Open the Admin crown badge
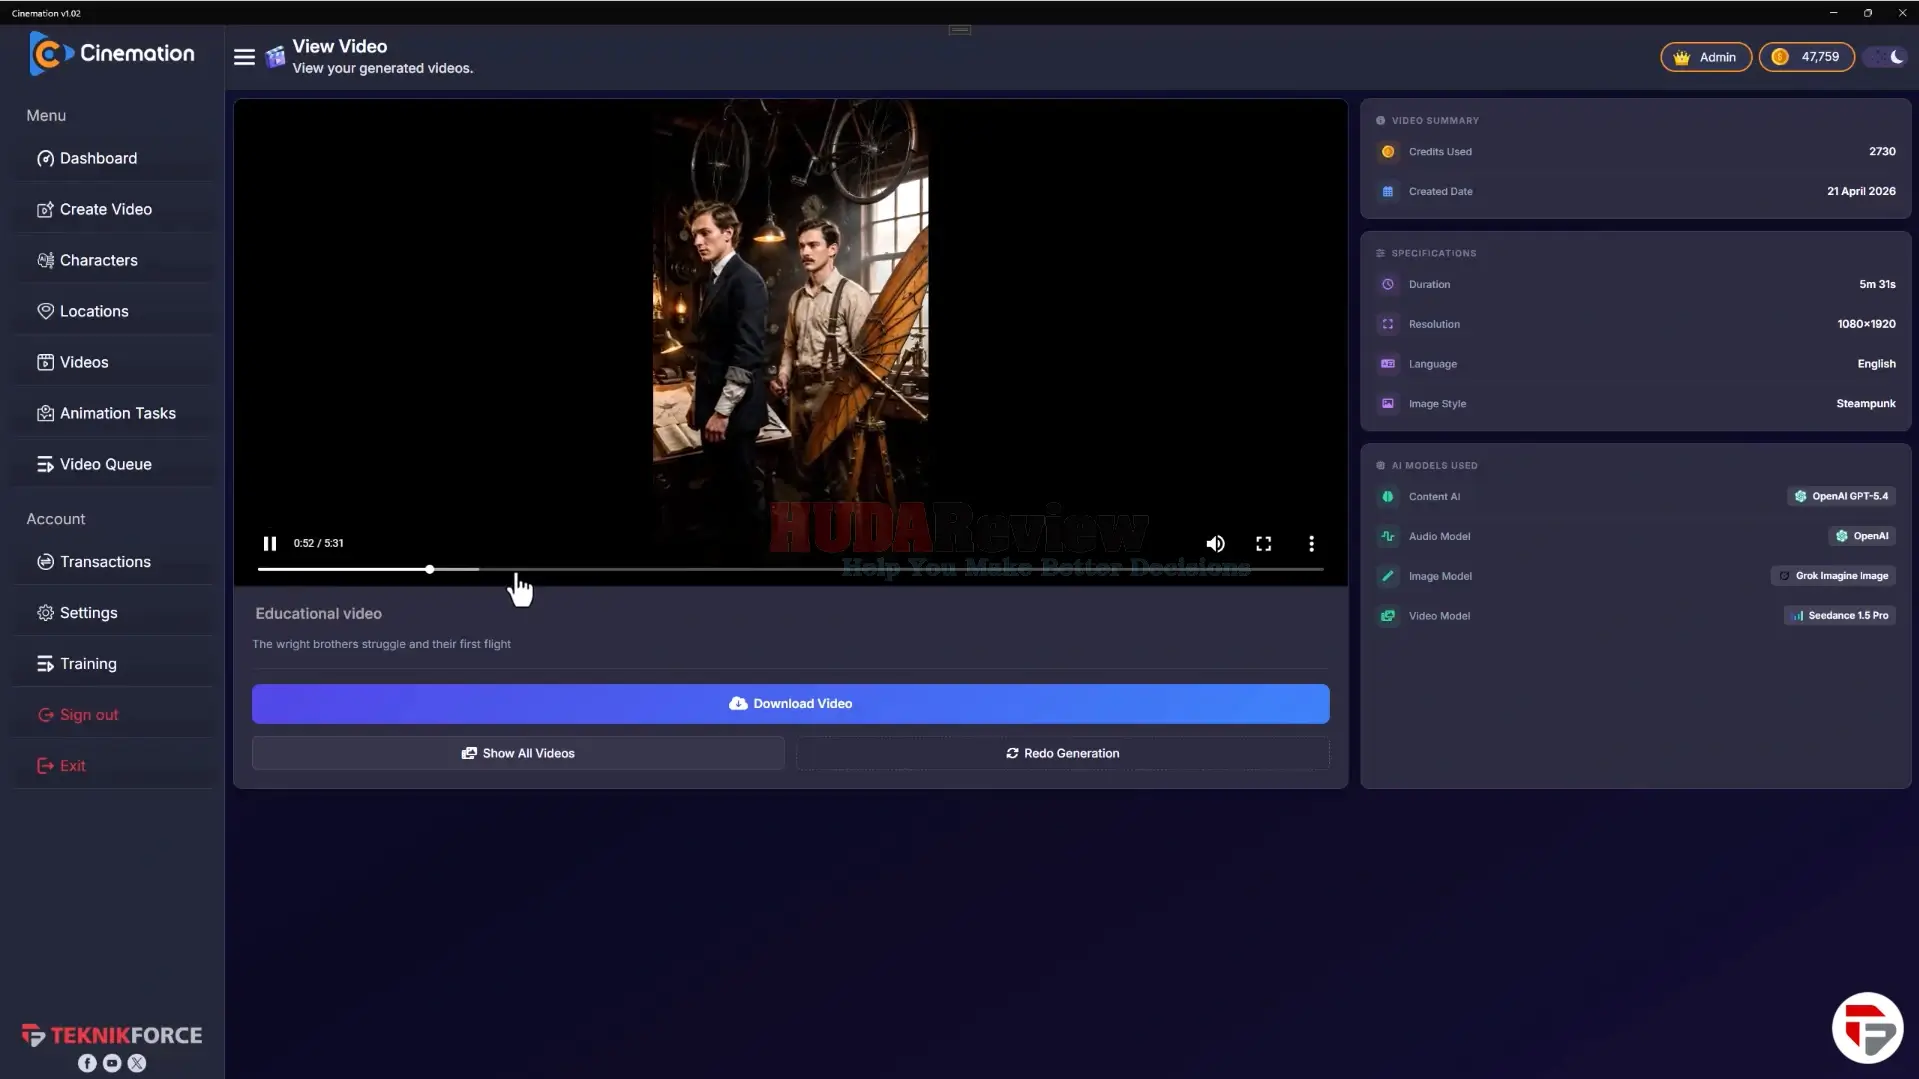The image size is (1919, 1079). coord(1705,57)
